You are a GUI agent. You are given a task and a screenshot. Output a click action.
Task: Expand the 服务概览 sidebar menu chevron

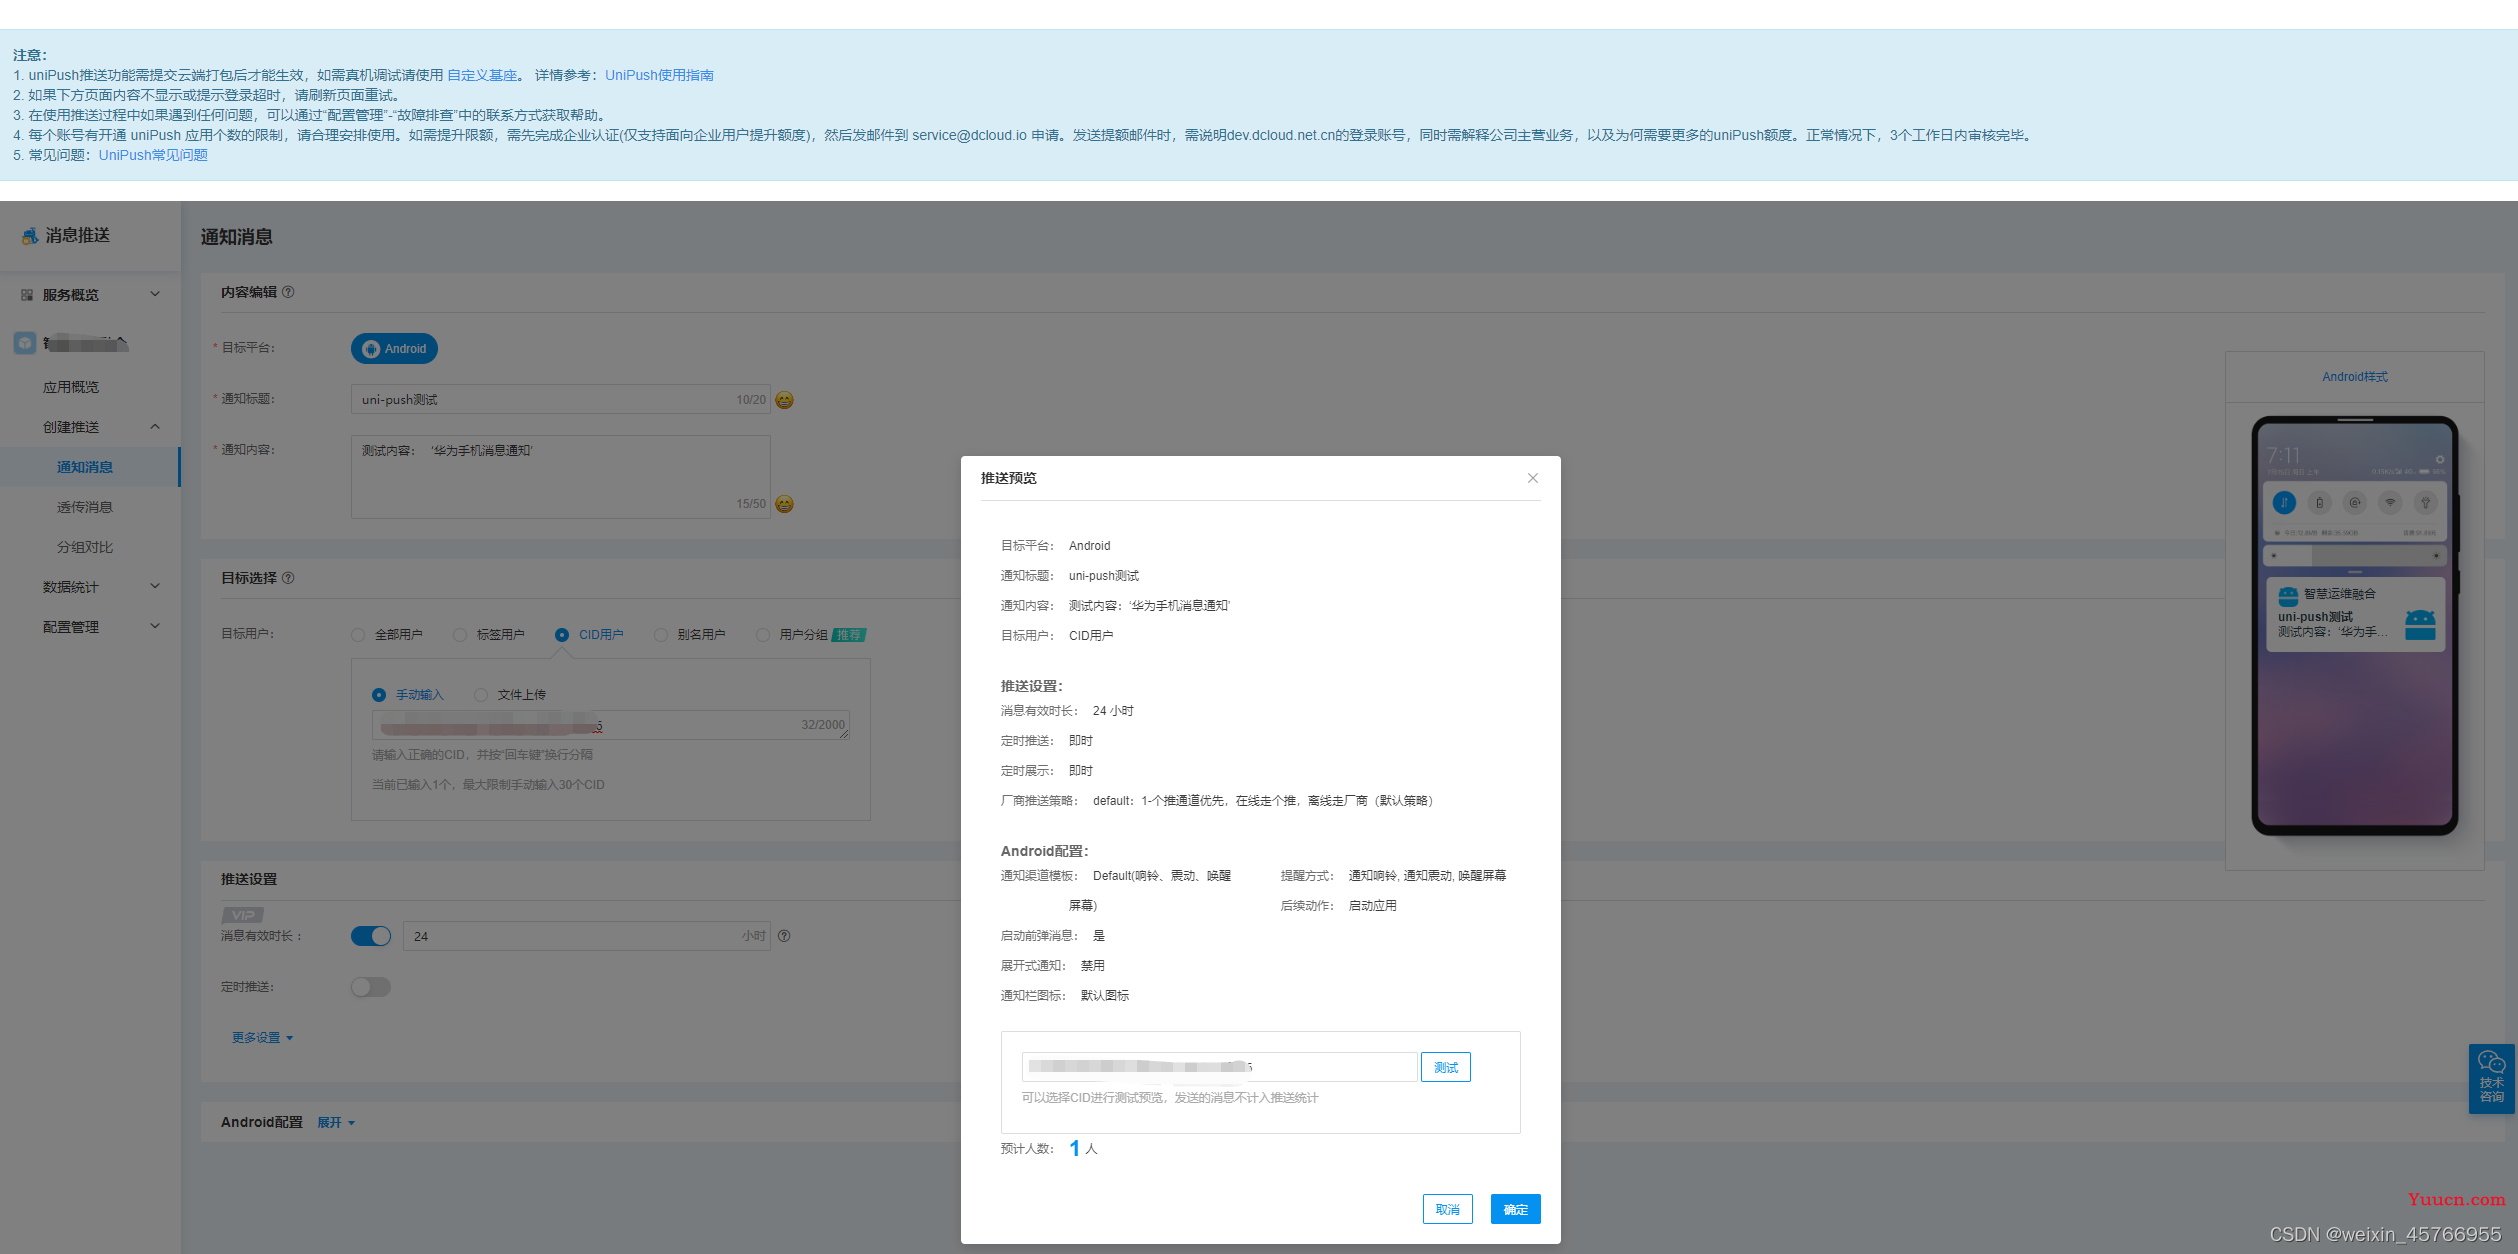(x=155, y=294)
